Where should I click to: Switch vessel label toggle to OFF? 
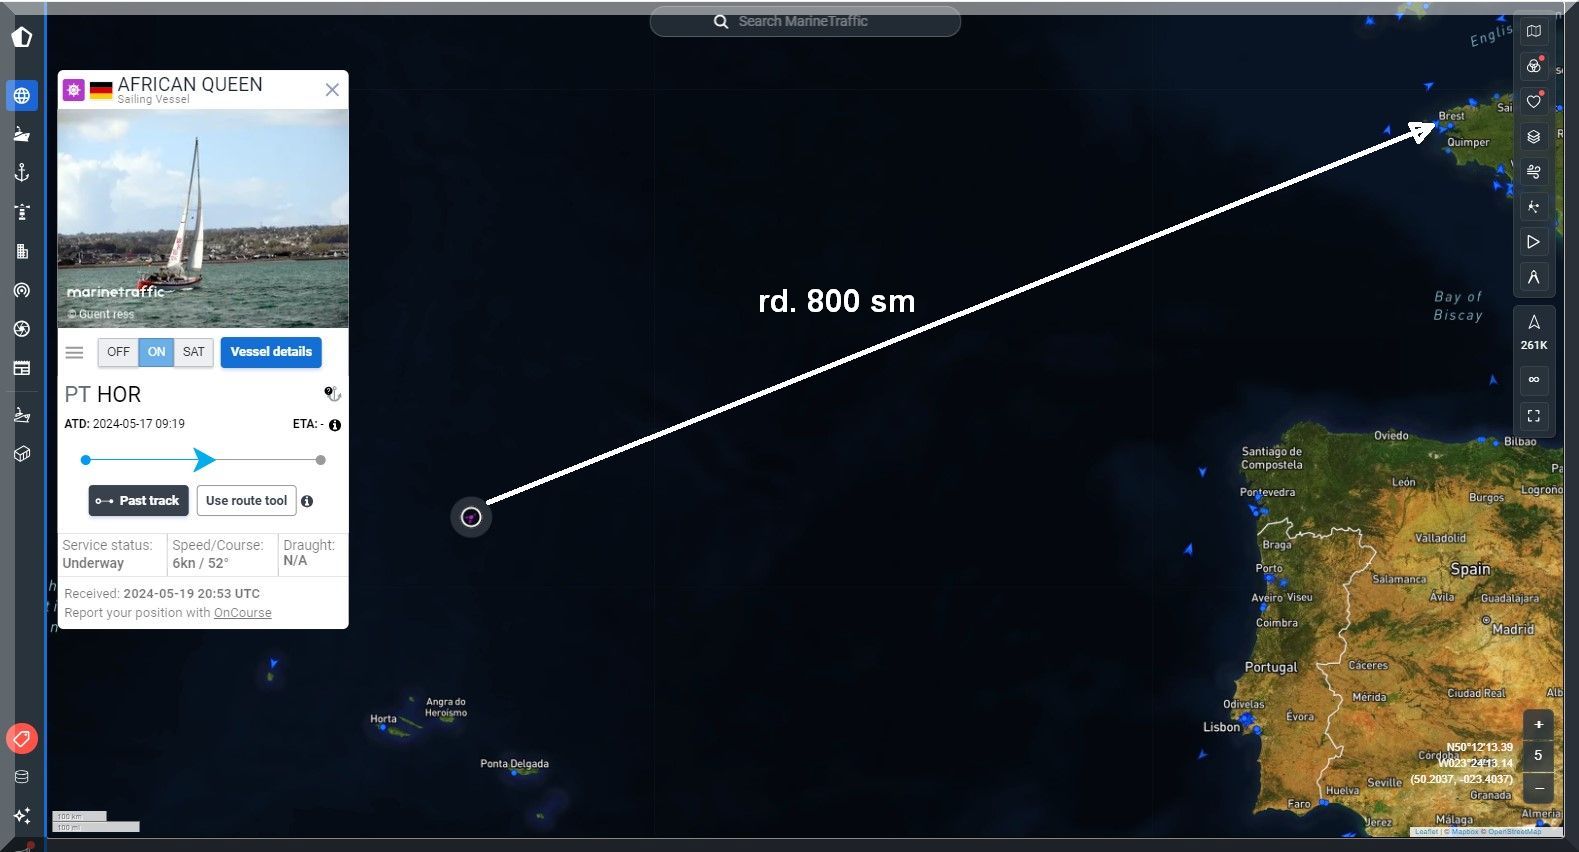point(118,352)
